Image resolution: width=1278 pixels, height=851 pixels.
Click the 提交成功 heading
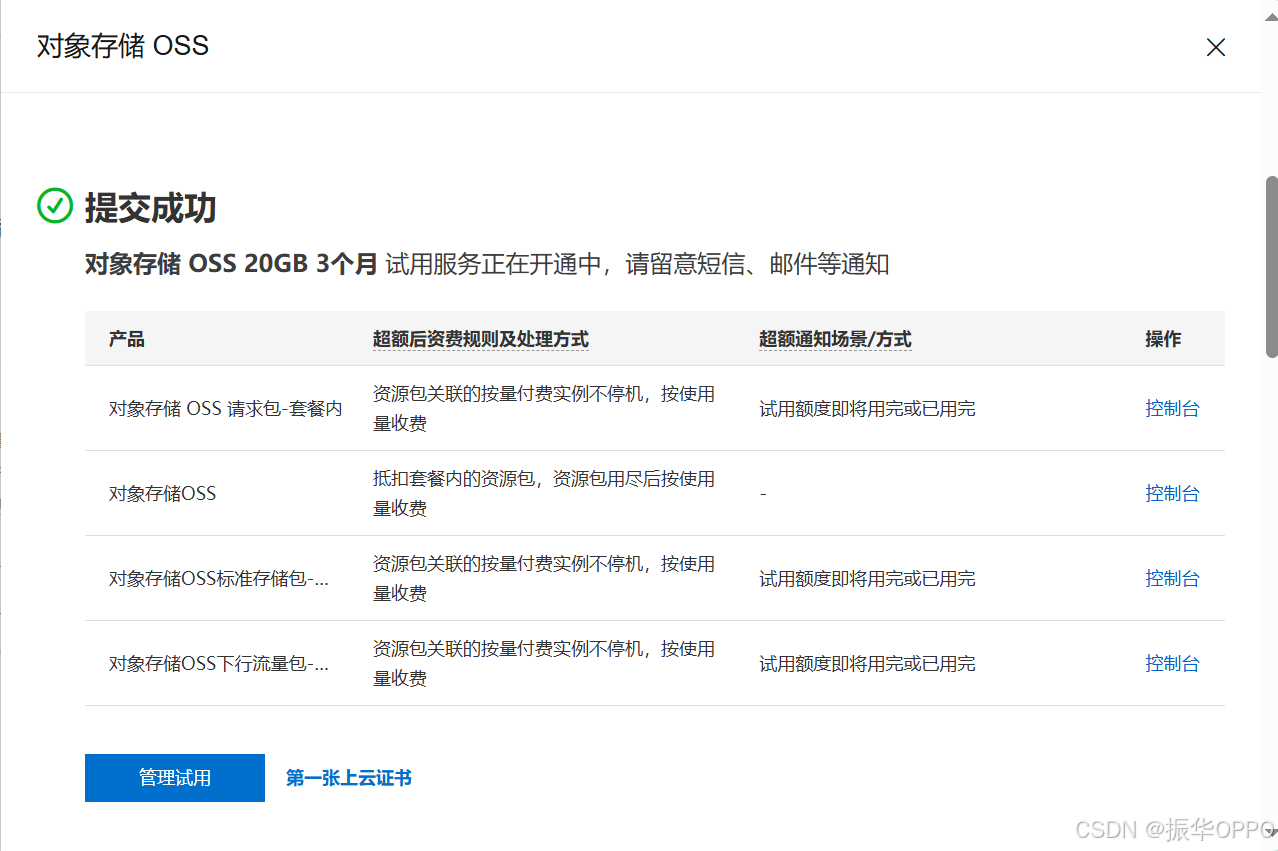(151, 207)
